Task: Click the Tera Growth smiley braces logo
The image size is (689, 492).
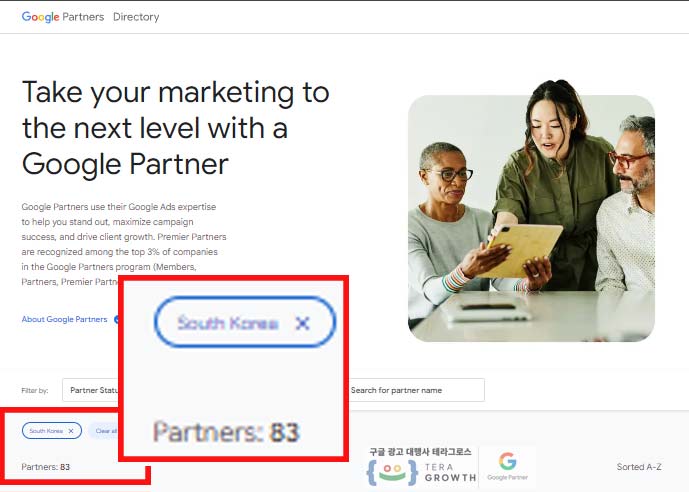Action: [x=392, y=473]
